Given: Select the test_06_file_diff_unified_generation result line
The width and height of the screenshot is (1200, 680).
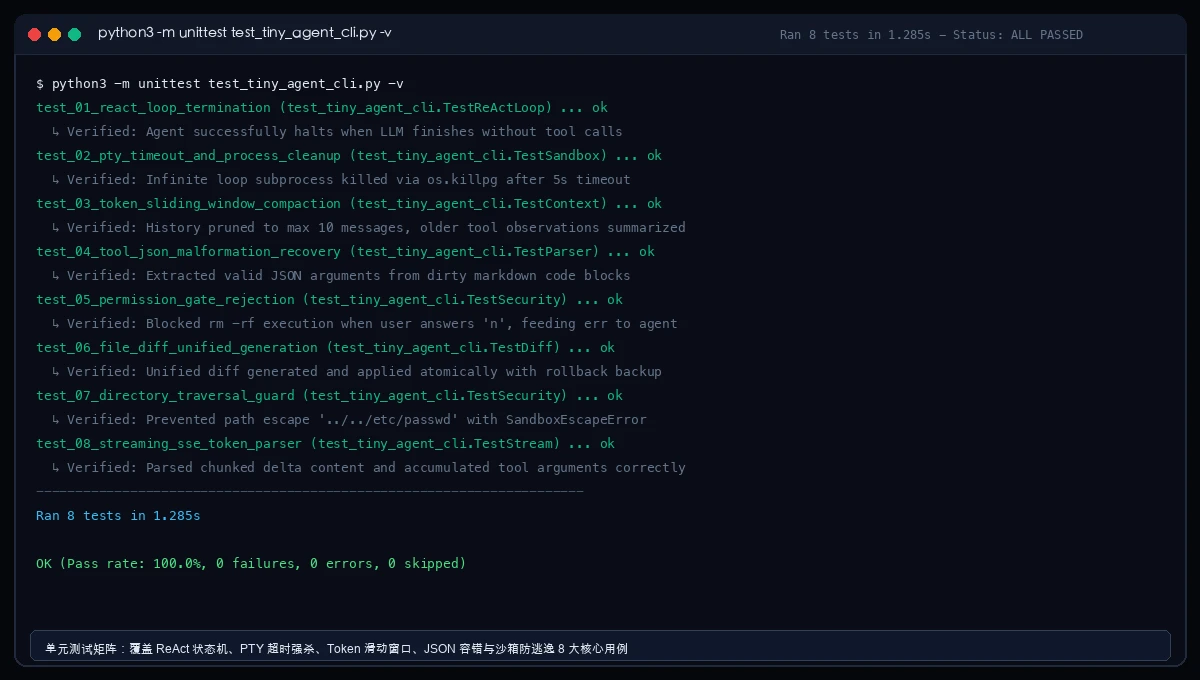Looking at the screenshot, I should [x=325, y=347].
